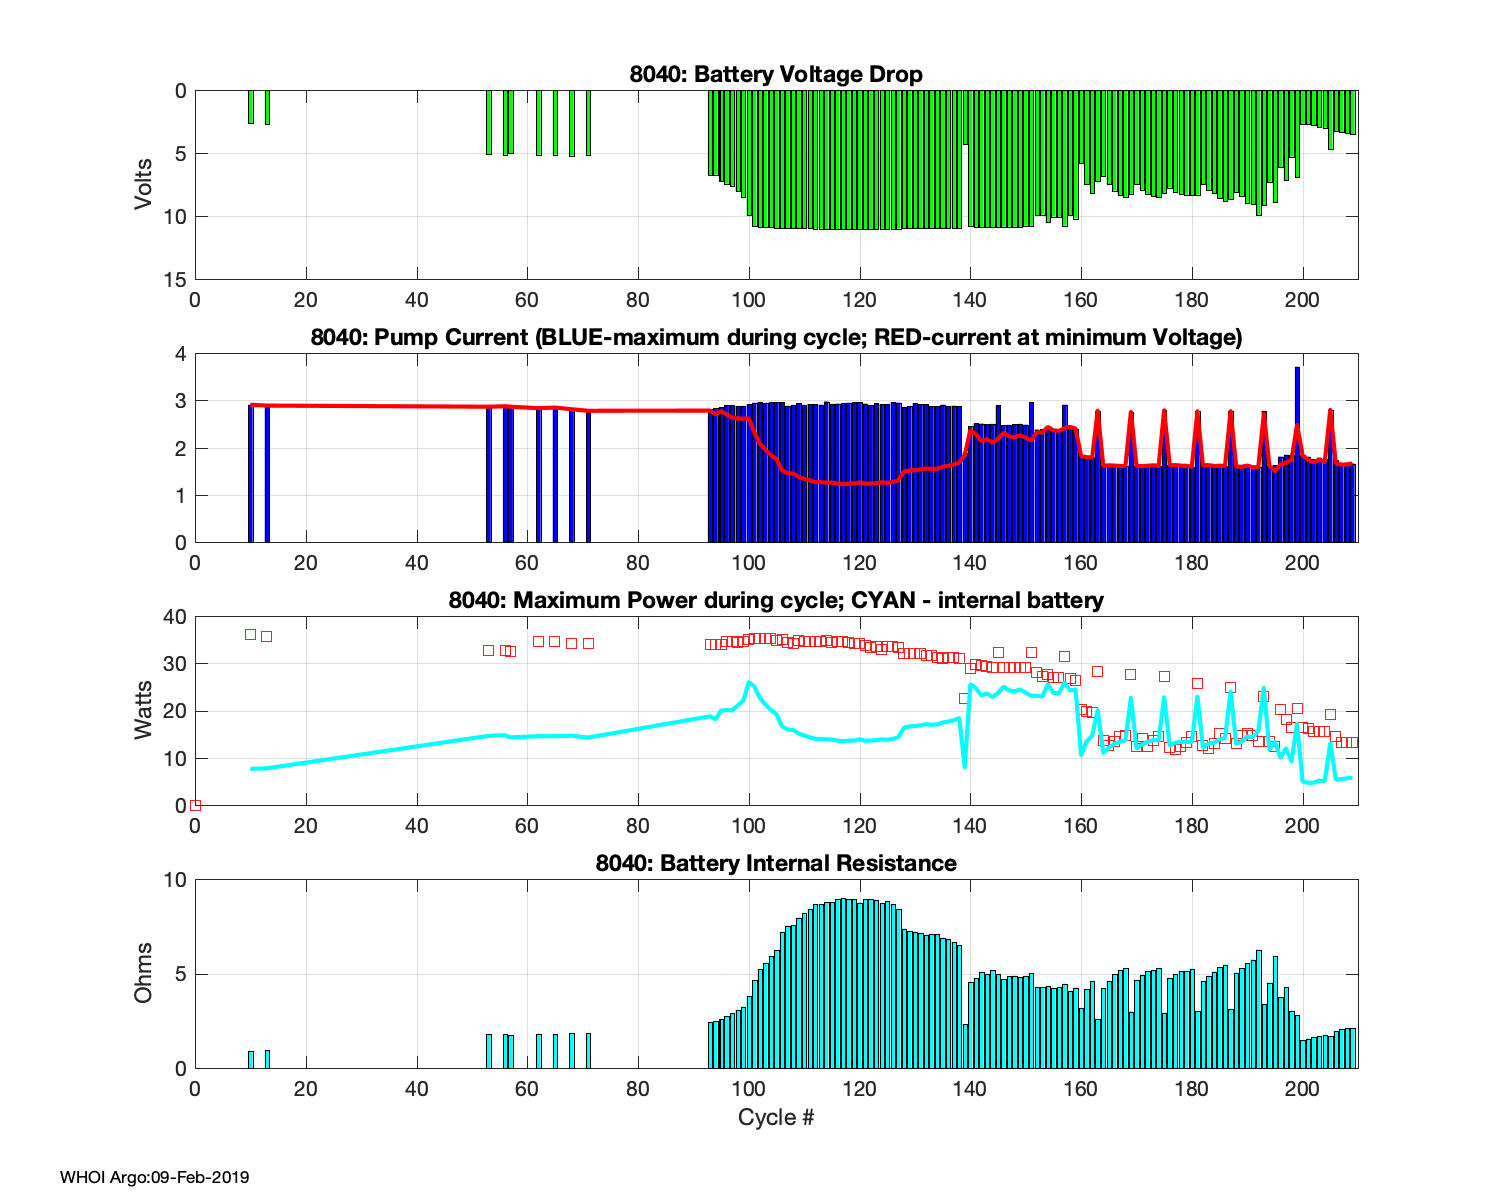Click the red square marker at cycle 0
Screen dimensions: 1500x1200
196,805
